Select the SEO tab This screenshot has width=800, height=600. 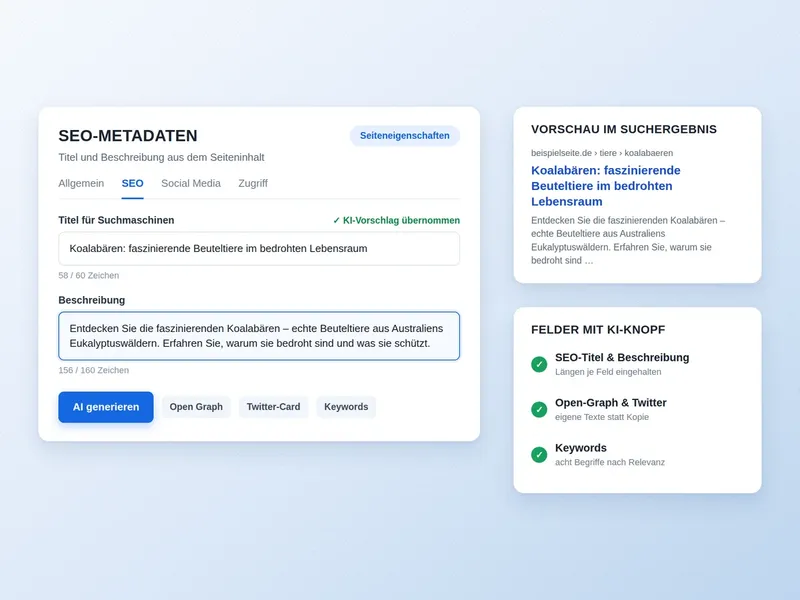click(132, 184)
